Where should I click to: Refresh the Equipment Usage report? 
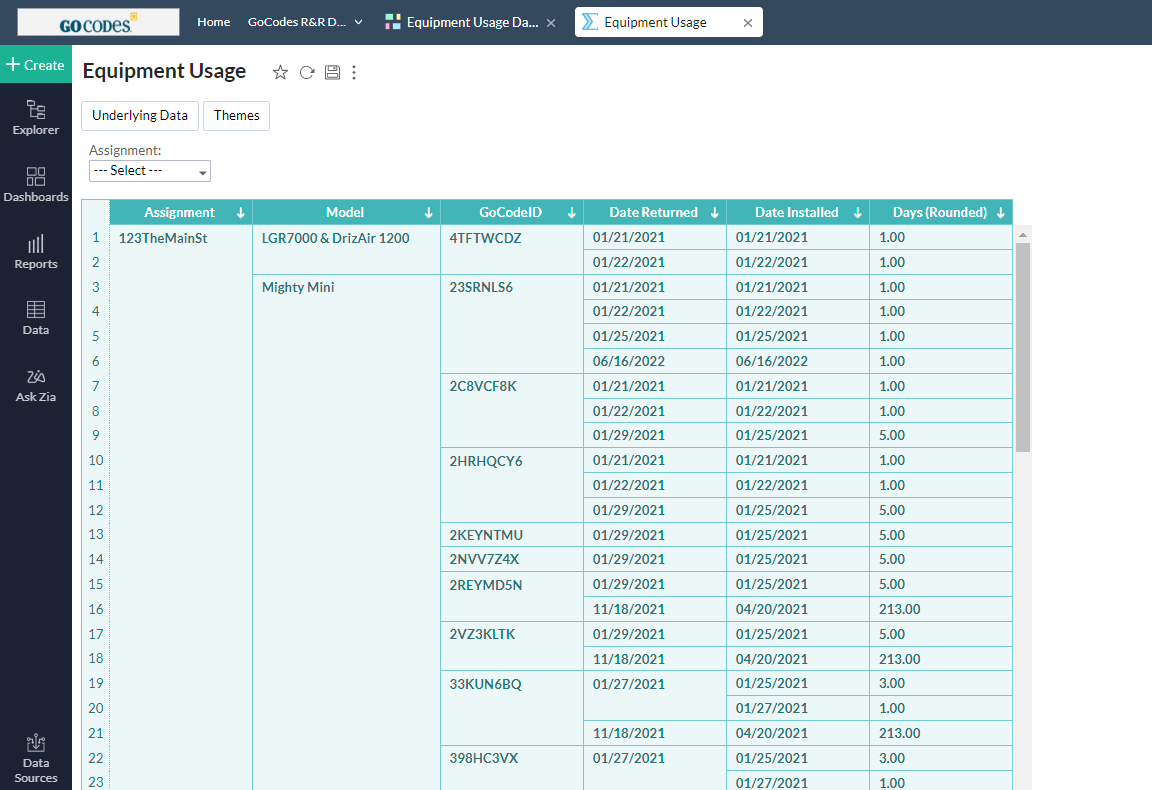307,72
